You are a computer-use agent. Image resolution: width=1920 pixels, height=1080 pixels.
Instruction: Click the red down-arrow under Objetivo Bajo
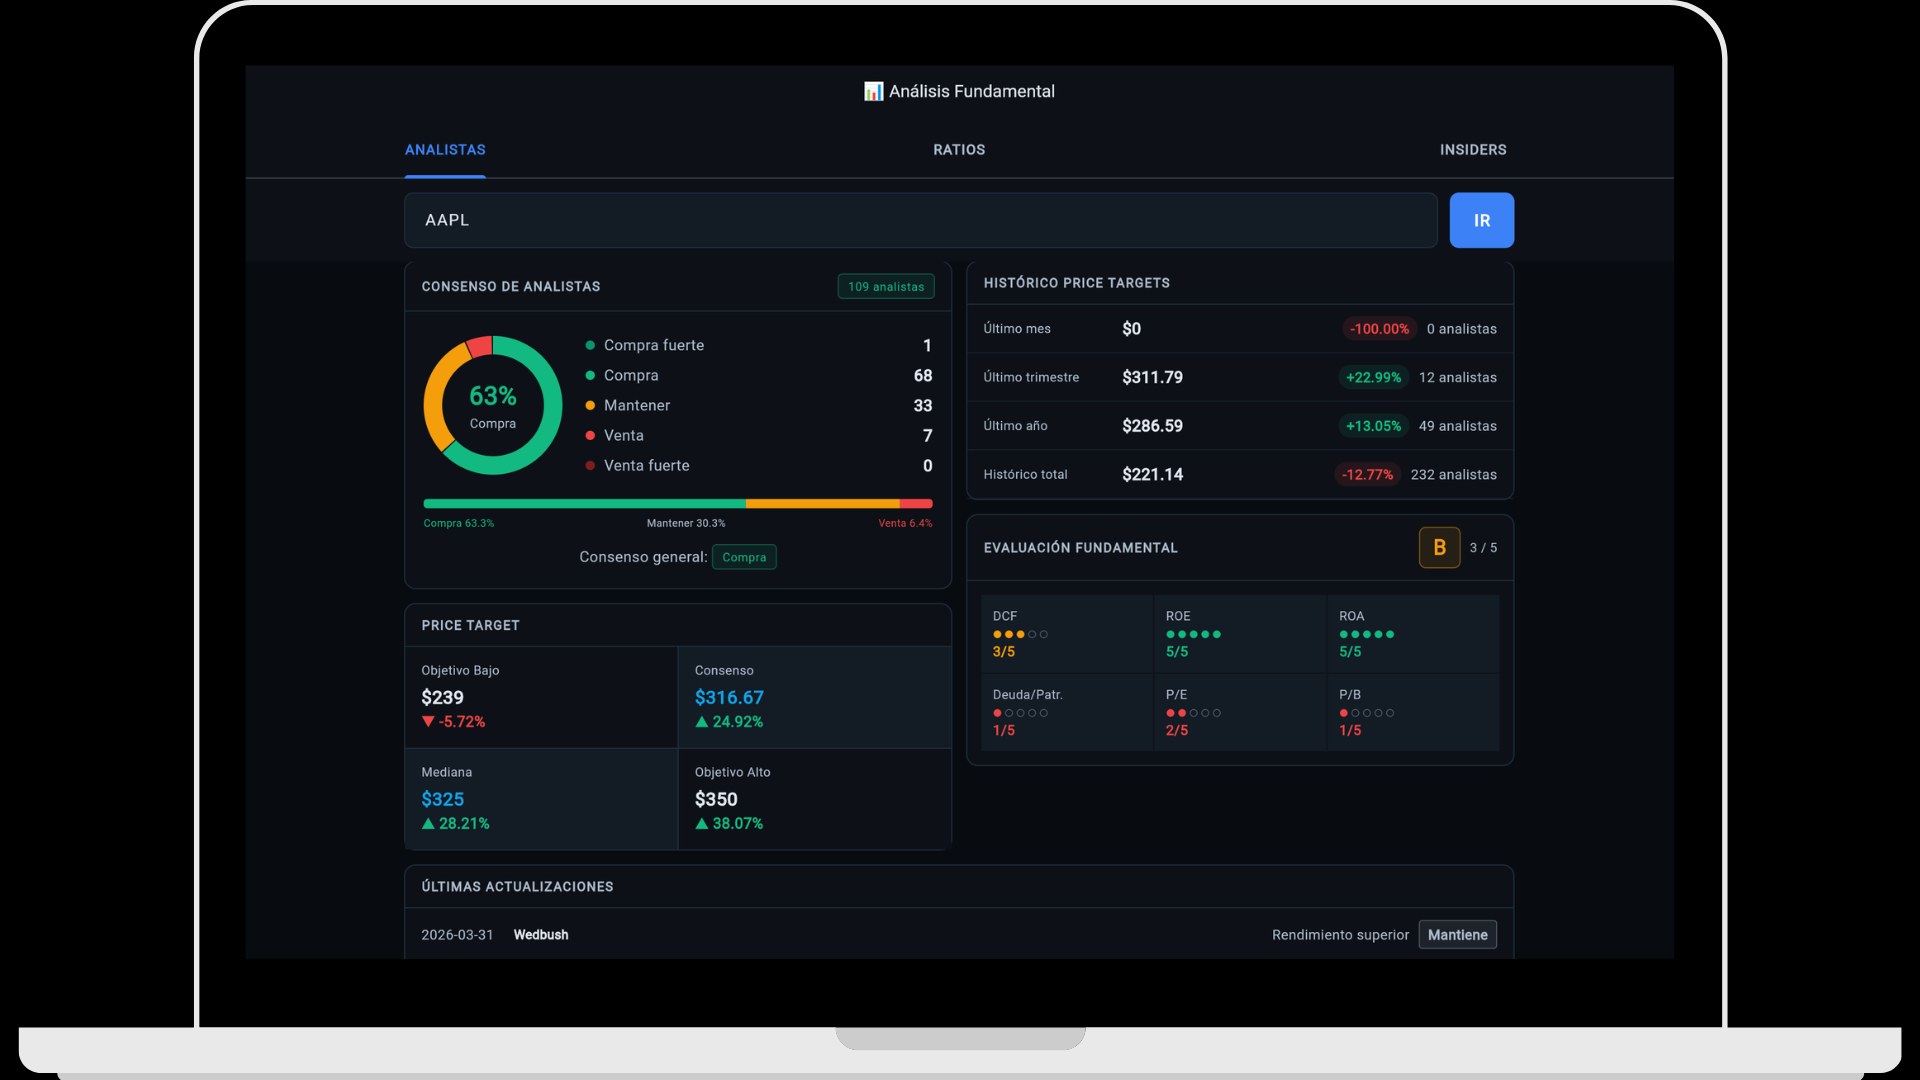(x=428, y=721)
